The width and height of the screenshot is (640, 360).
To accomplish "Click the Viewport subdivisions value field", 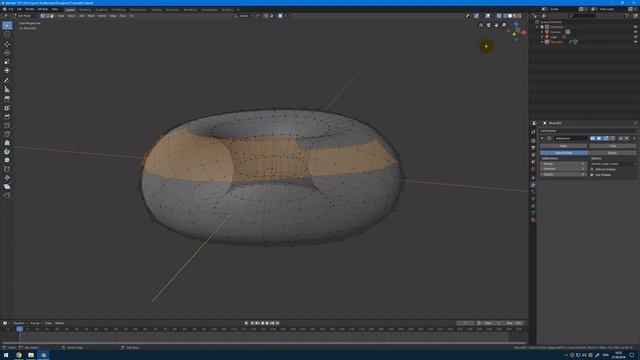I will pyautogui.click(x=563, y=169).
